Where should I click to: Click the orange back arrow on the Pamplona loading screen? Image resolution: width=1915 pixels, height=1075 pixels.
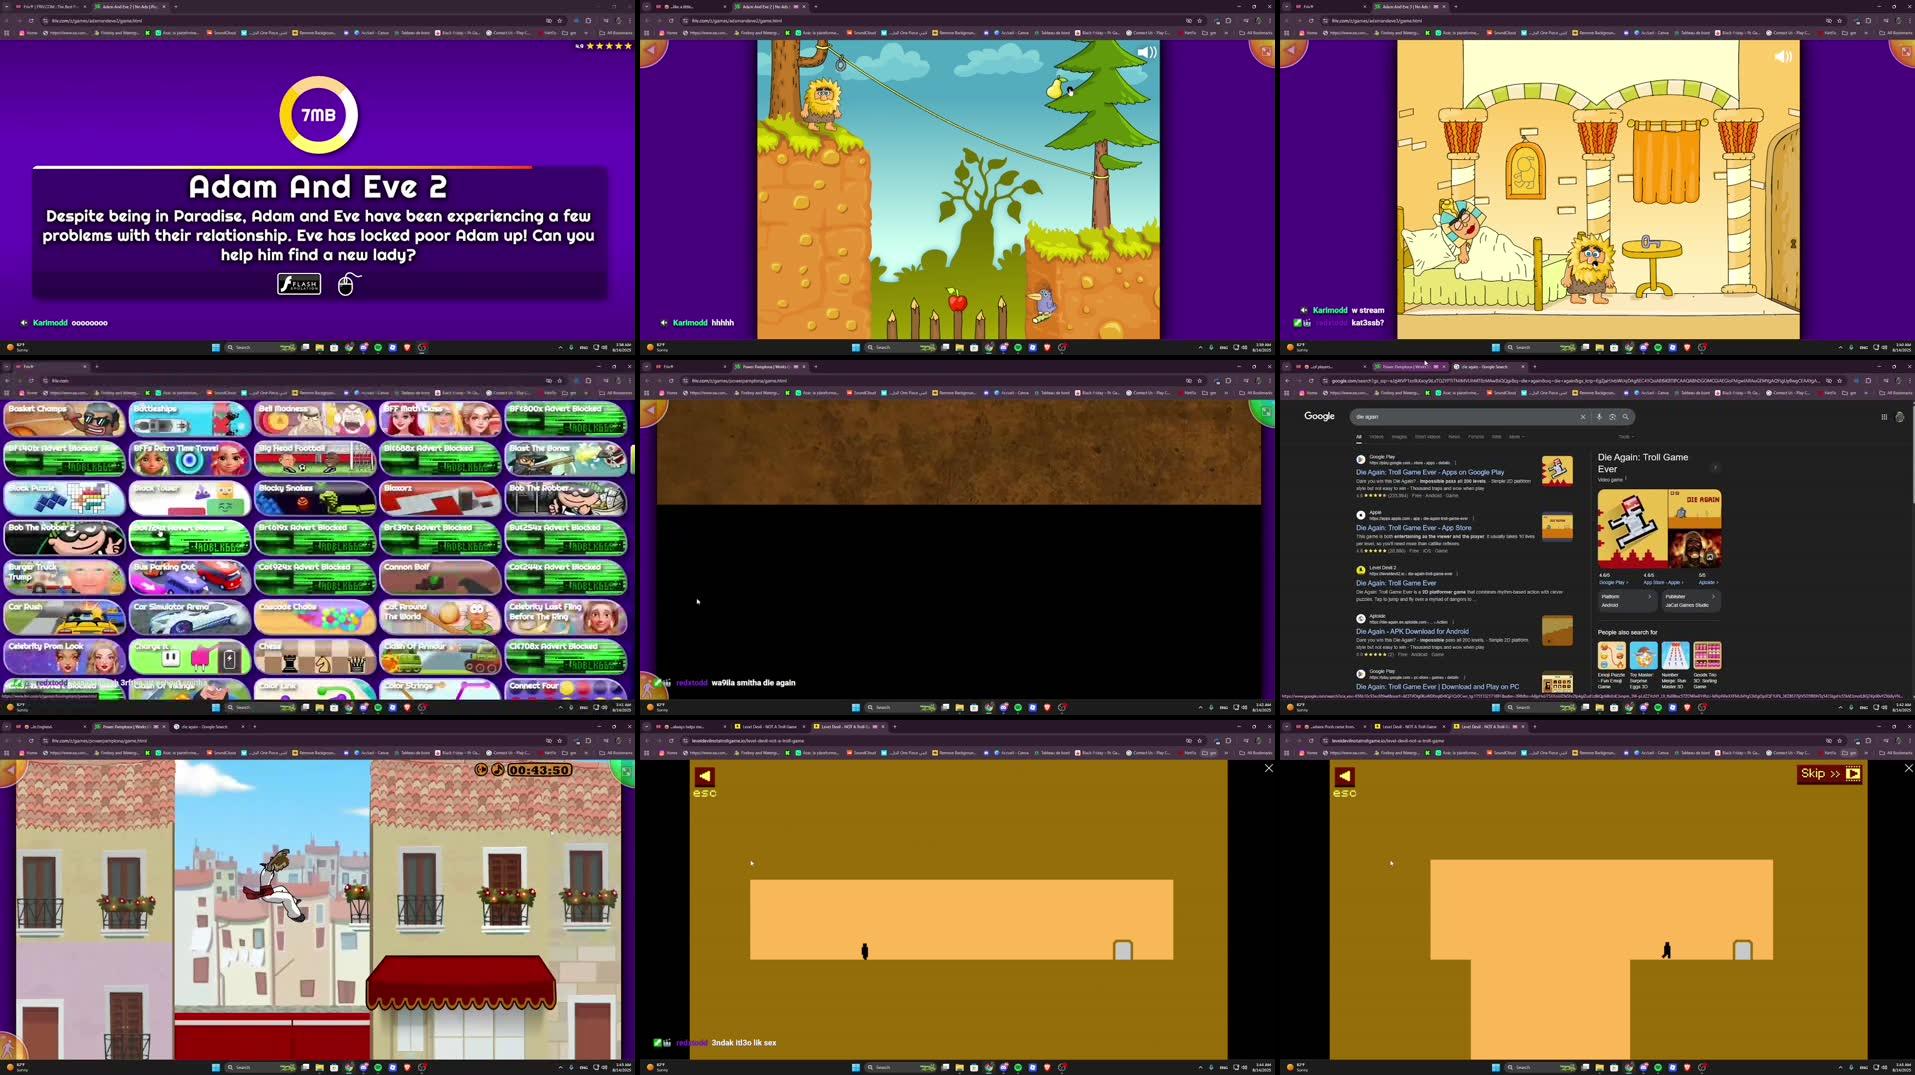tap(653, 410)
